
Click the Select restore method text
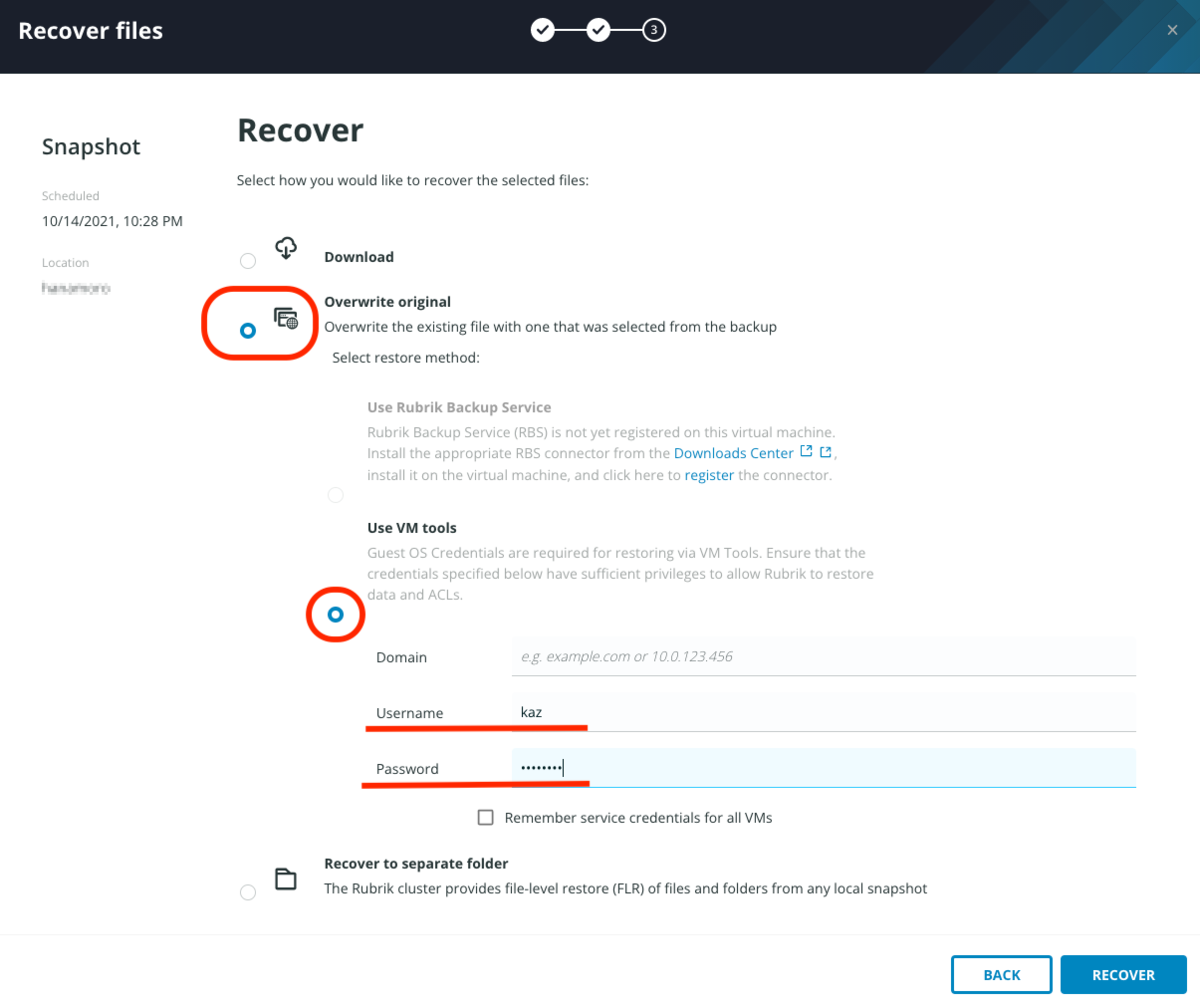406,357
